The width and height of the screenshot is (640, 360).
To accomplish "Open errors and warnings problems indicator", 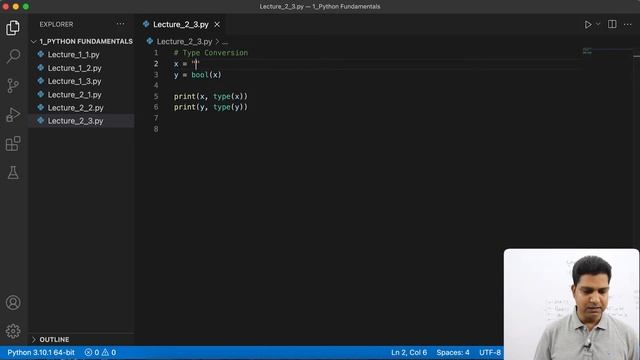I will (x=100, y=352).
